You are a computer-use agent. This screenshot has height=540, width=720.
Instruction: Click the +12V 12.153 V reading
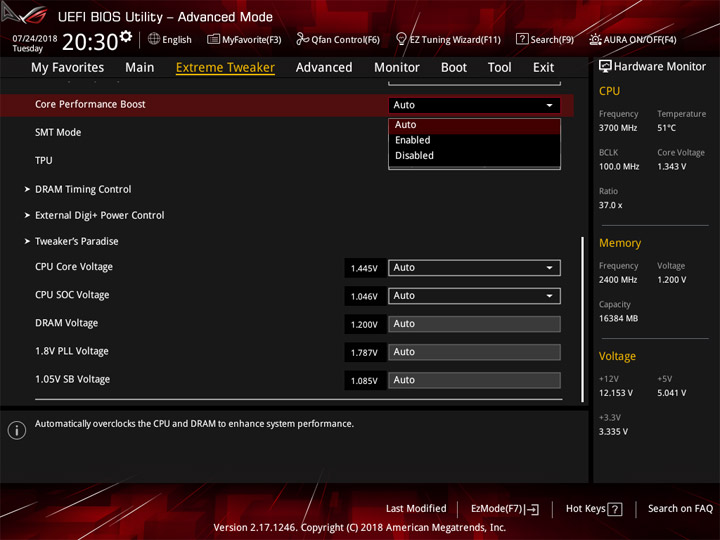point(616,393)
